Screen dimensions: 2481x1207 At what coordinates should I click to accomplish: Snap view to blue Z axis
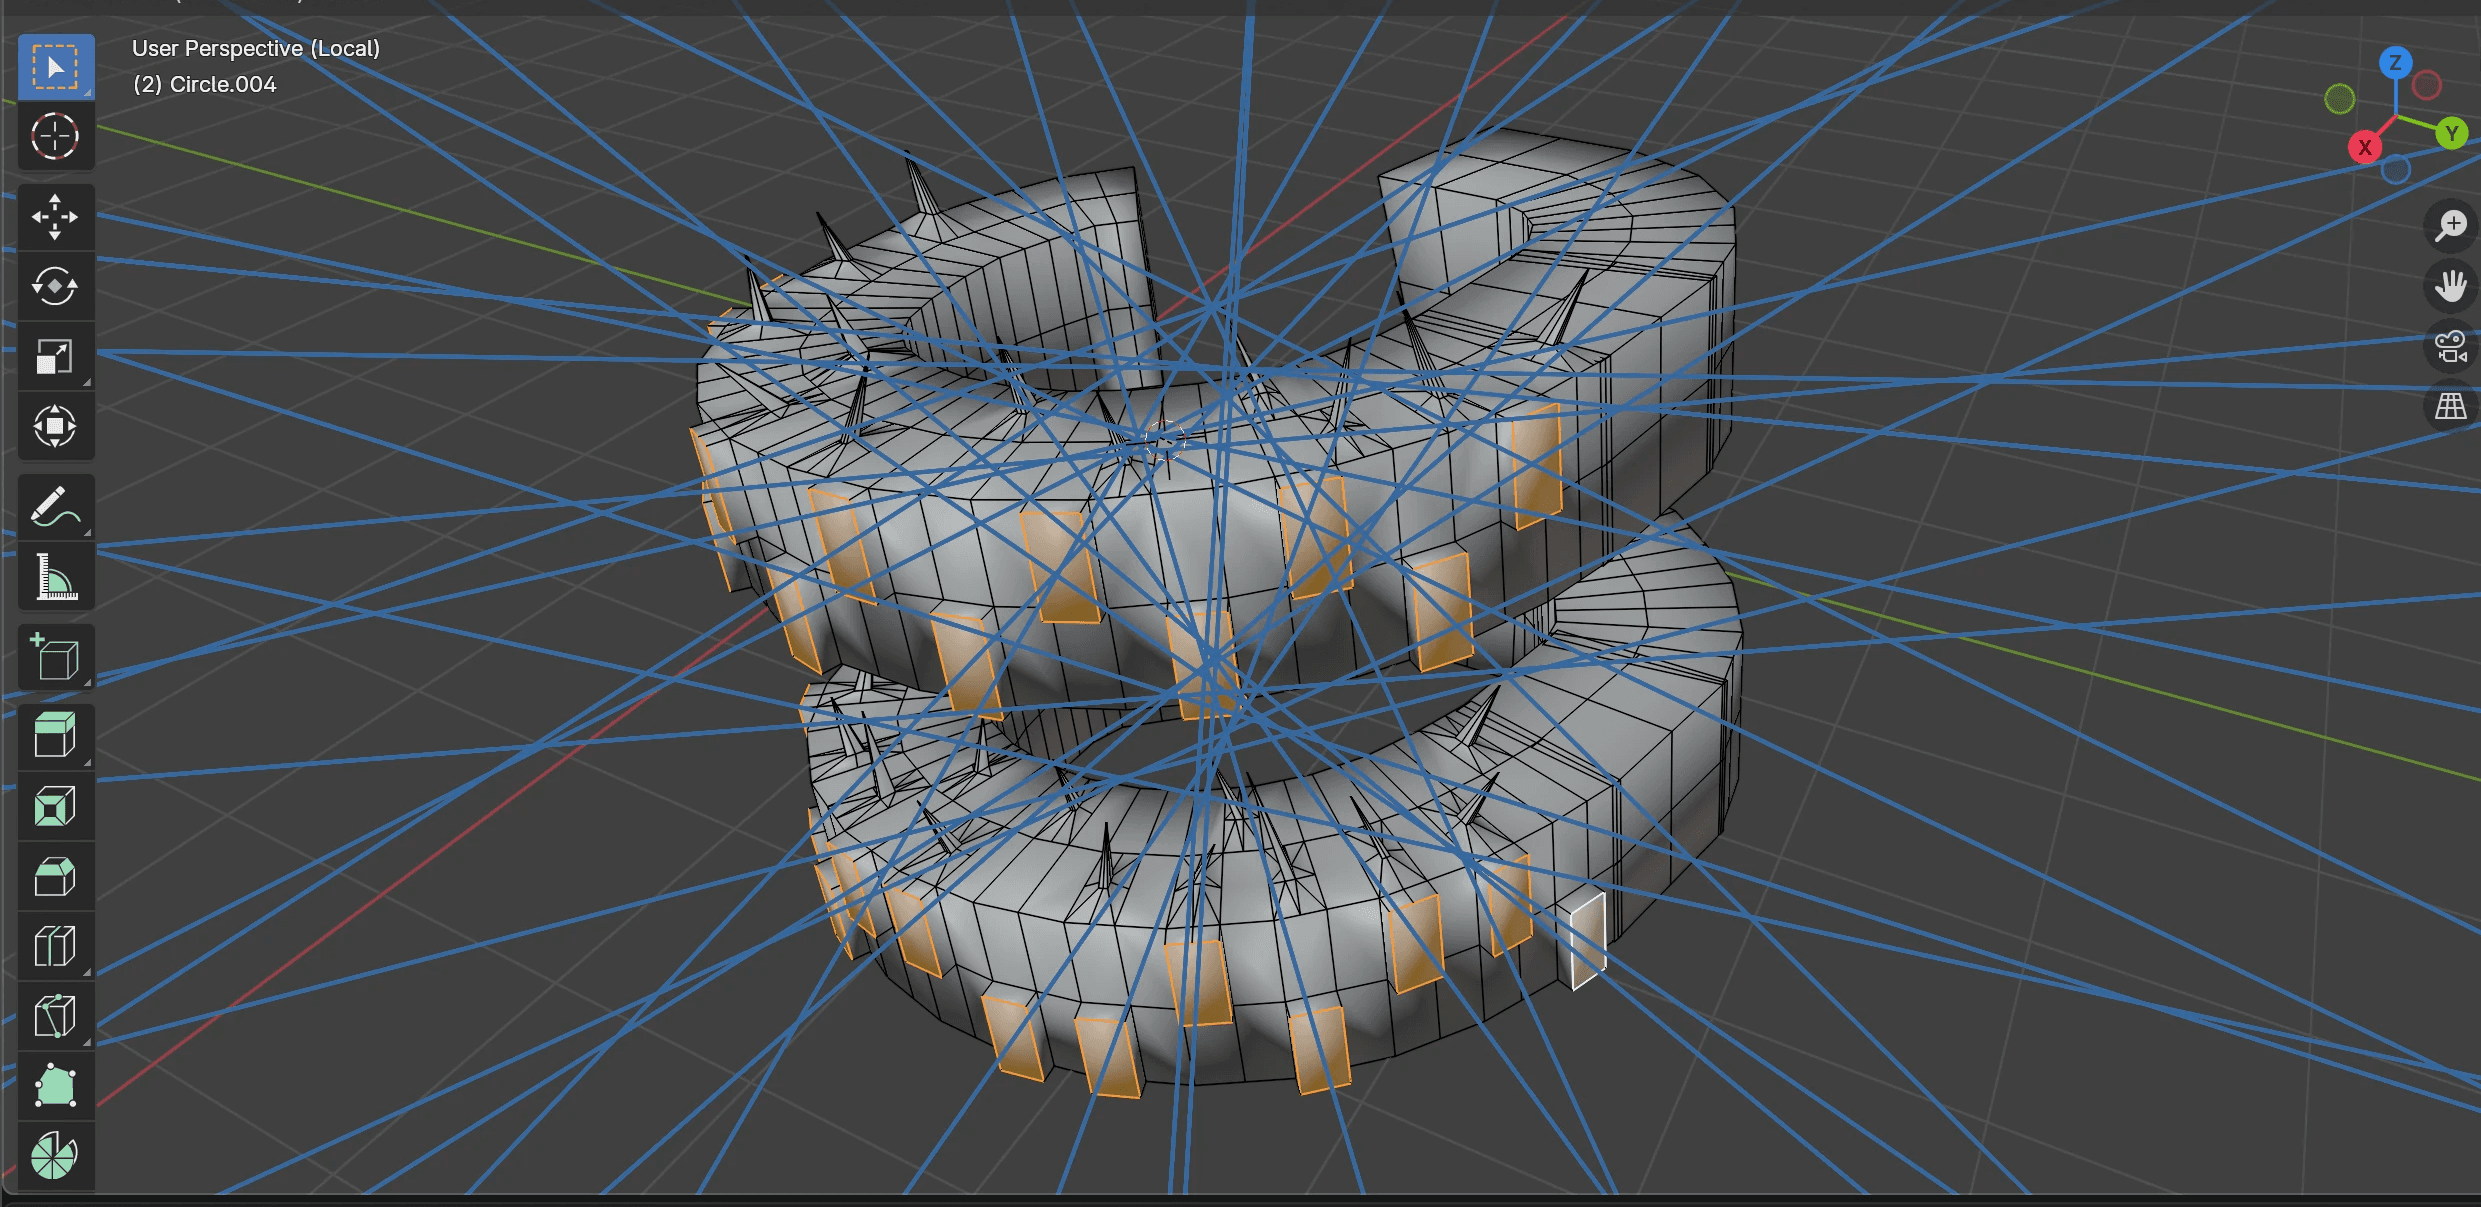(x=2395, y=63)
